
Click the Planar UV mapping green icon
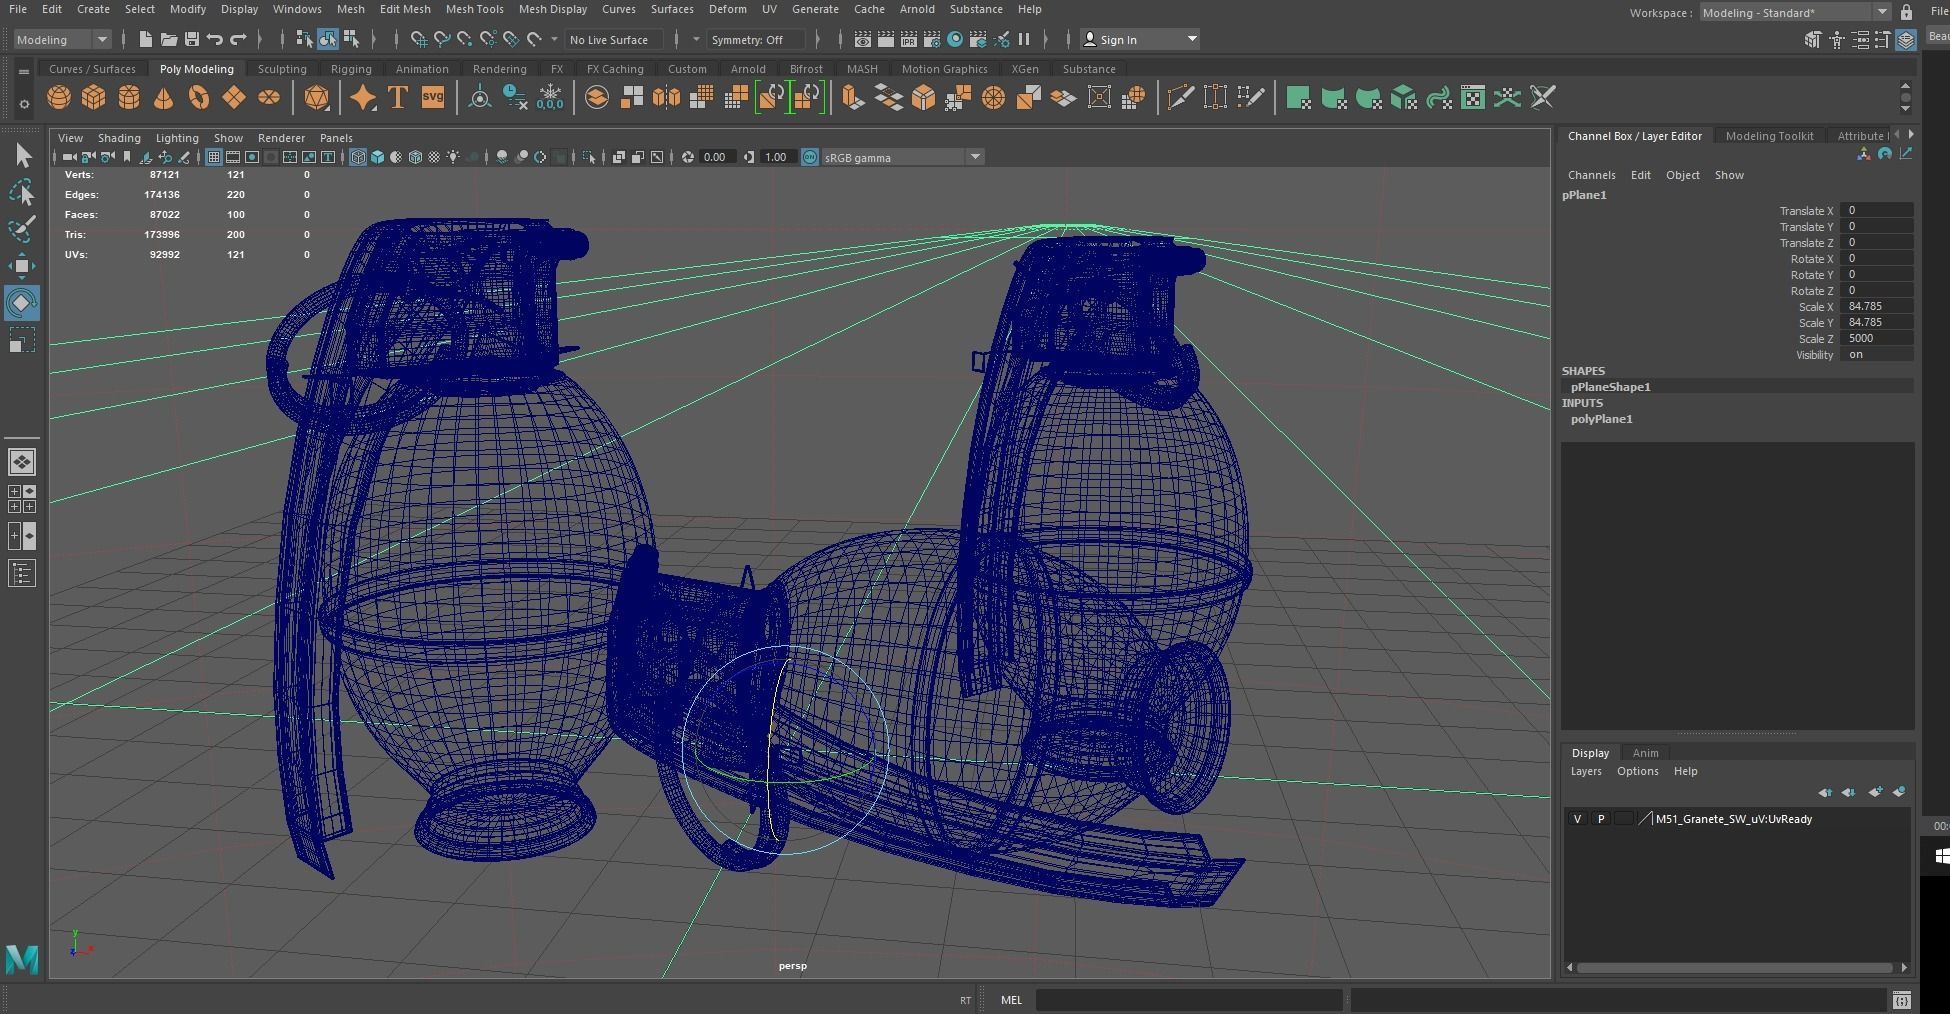click(1298, 98)
